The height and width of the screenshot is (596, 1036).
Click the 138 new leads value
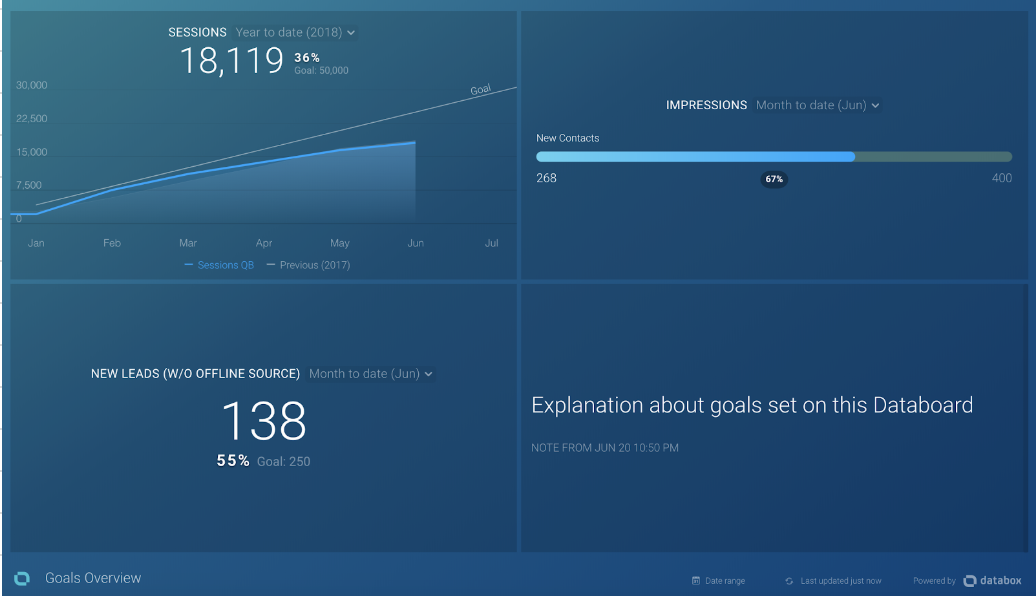coord(263,421)
